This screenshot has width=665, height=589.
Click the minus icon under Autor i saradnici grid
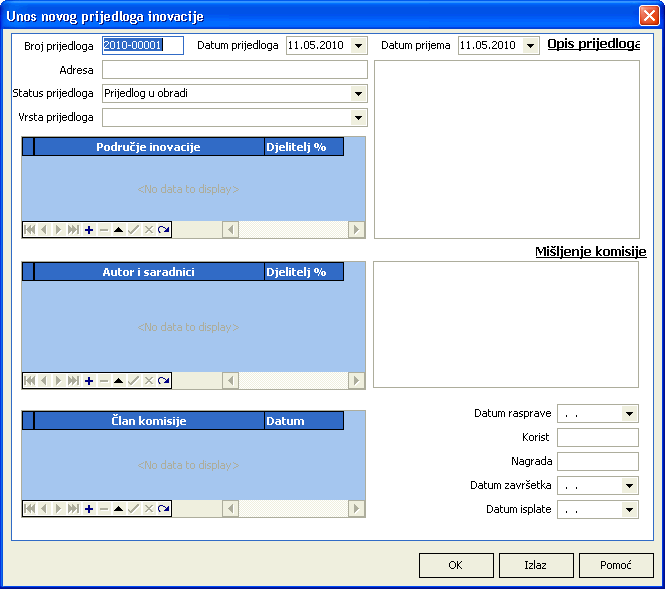coord(104,381)
